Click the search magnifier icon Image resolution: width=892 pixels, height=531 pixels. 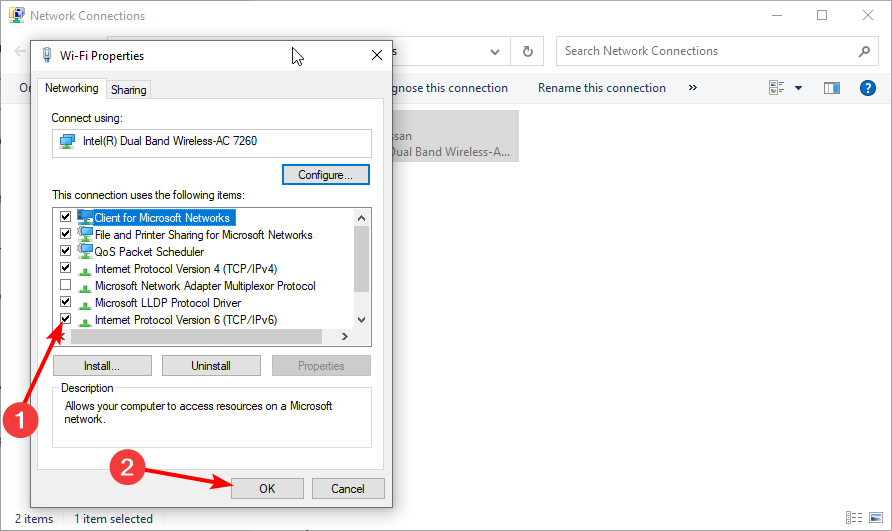click(x=864, y=51)
